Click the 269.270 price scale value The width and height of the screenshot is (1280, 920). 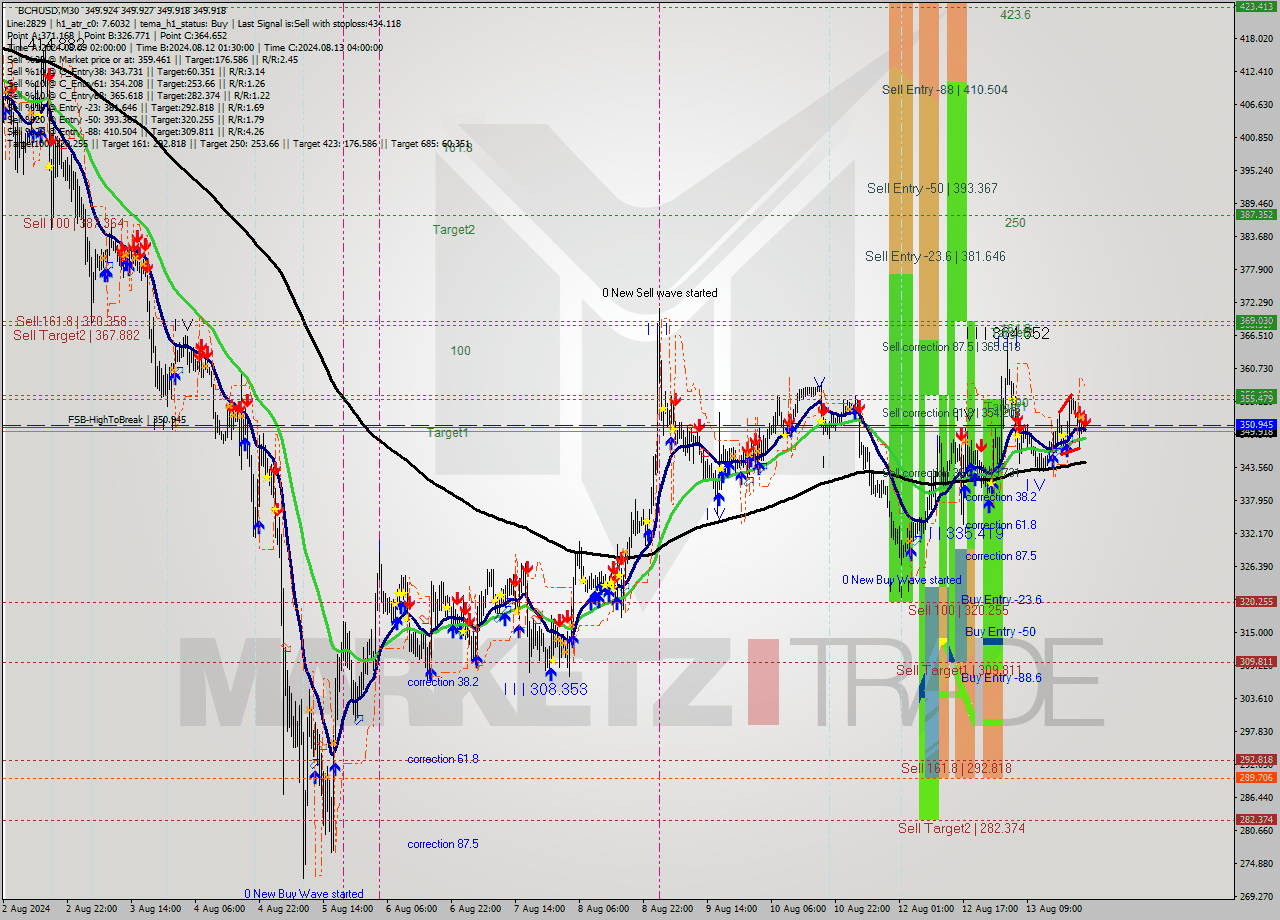(1256, 896)
